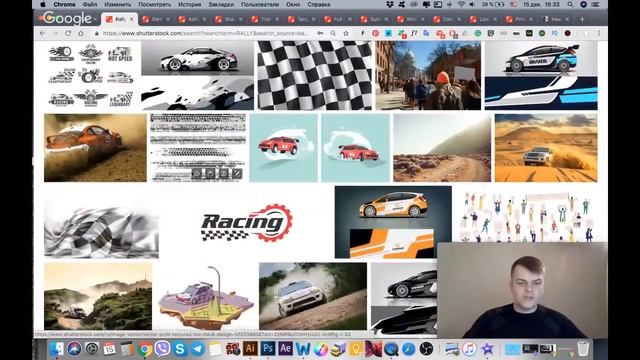This screenshot has width=640, height=360.
Task: Open the Chrome three-dot menu
Action: [599, 33]
